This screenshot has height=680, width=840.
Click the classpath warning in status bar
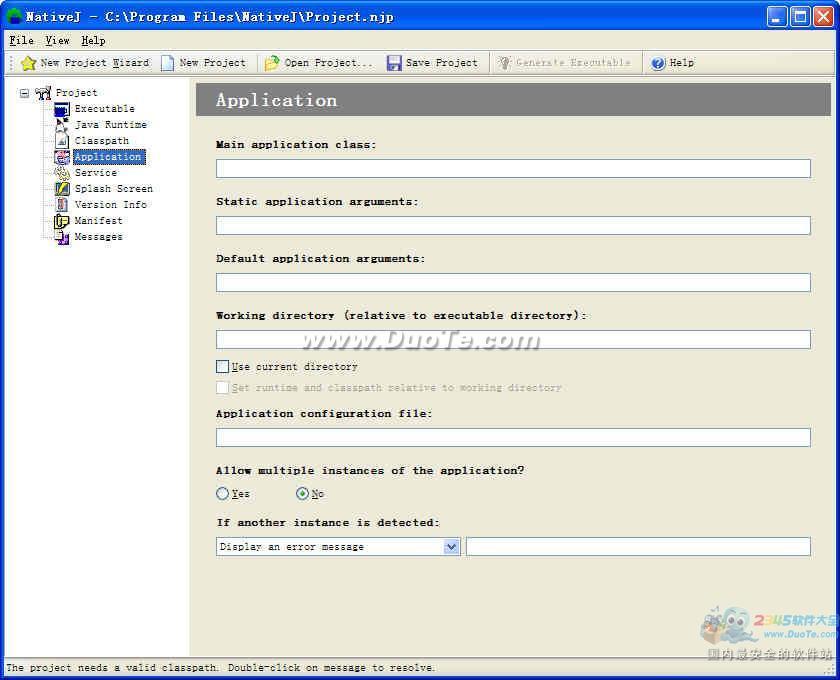pyautogui.click(x=220, y=668)
